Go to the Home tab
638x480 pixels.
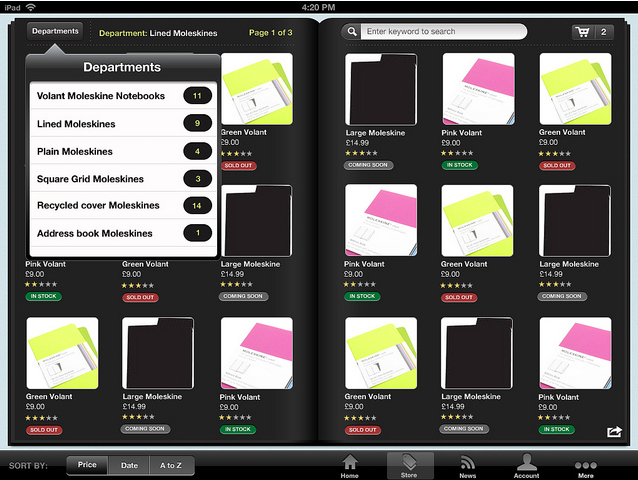click(x=350, y=466)
